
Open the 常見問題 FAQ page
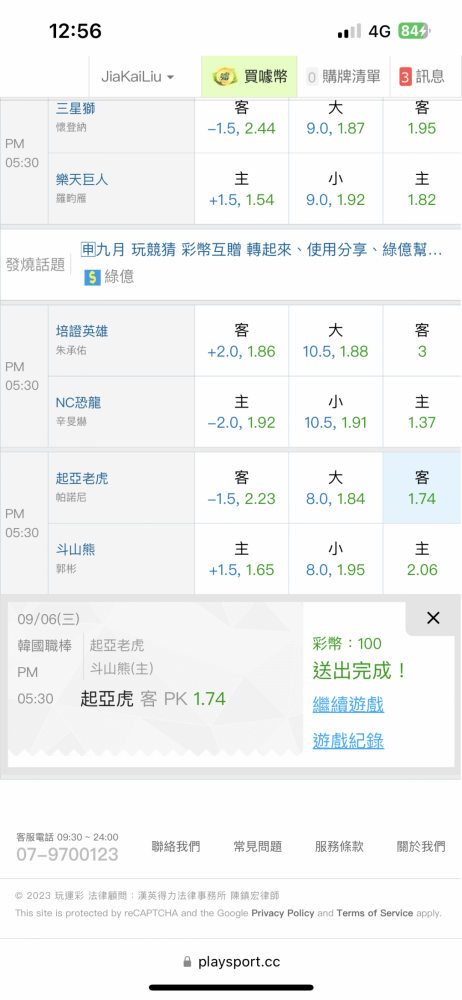point(258,846)
